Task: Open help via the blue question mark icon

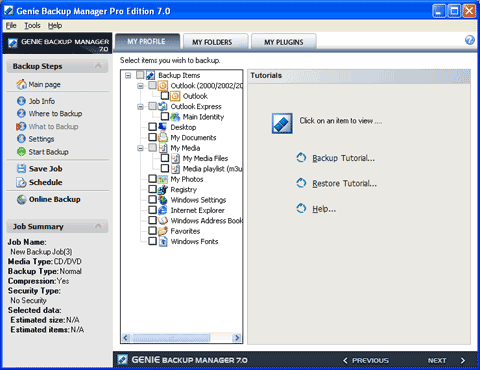Action: (470, 40)
